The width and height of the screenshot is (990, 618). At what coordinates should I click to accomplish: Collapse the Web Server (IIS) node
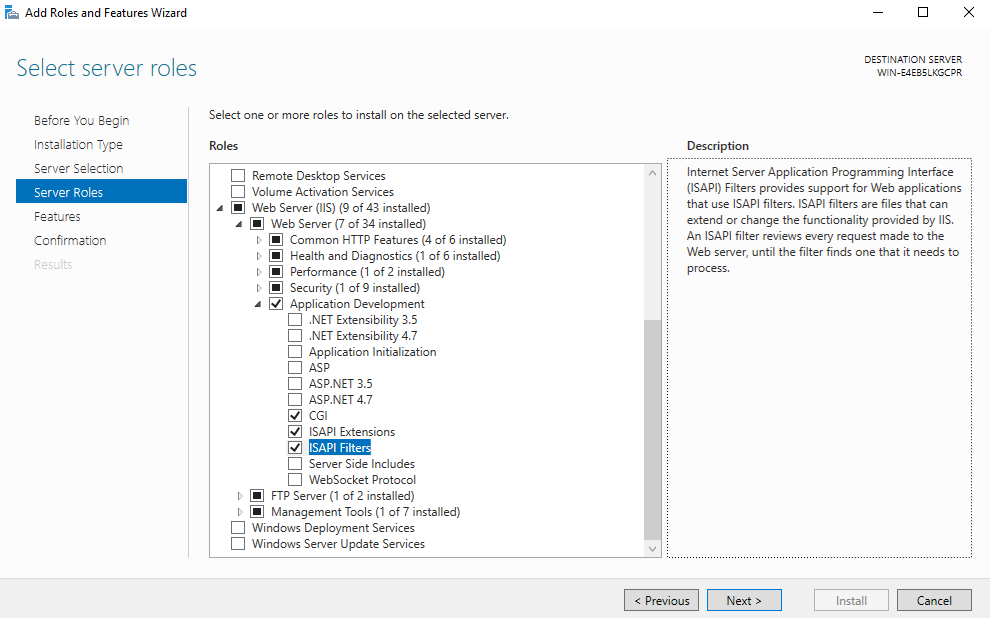pos(220,208)
